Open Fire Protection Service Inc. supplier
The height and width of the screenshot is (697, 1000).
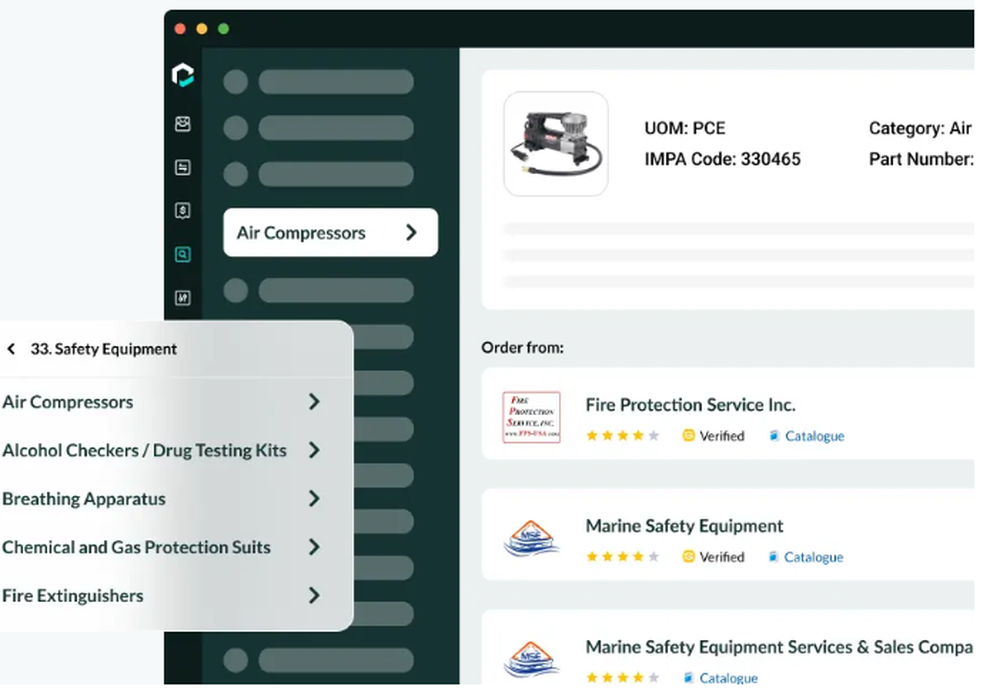tap(690, 405)
